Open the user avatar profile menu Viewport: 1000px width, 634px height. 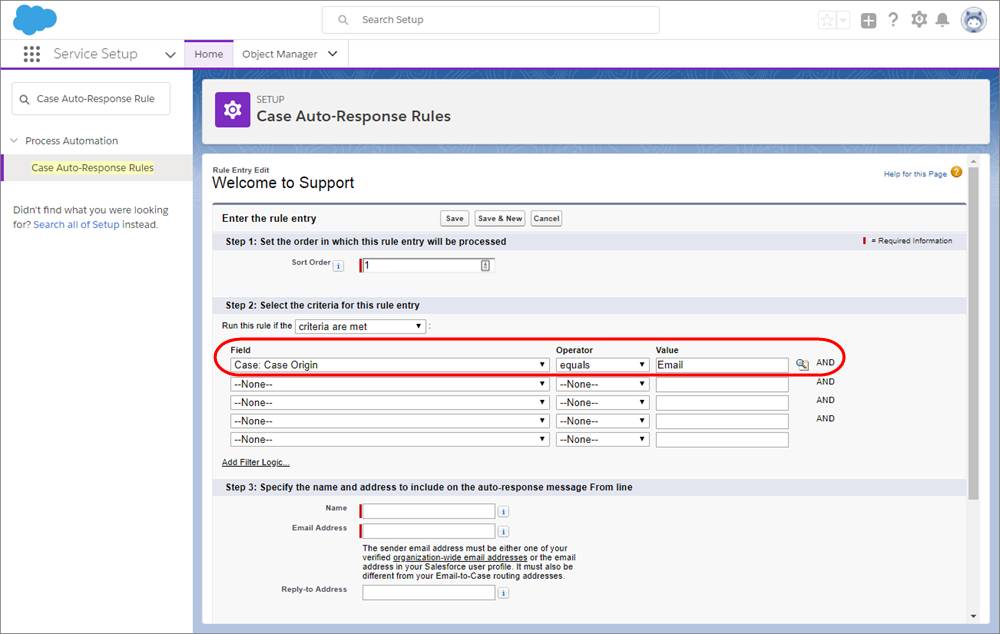click(x=973, y=20)
